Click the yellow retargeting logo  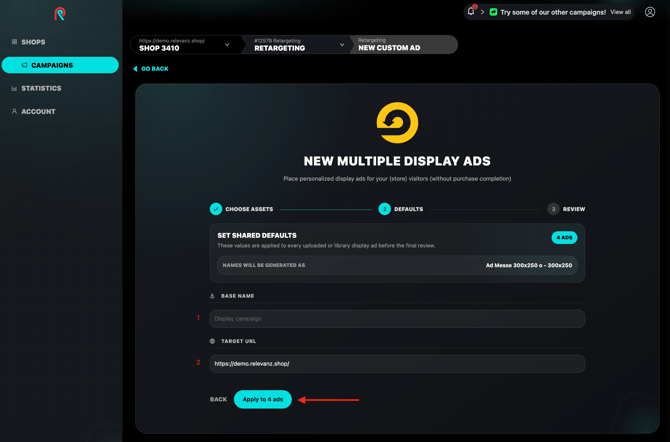[397, 123]
